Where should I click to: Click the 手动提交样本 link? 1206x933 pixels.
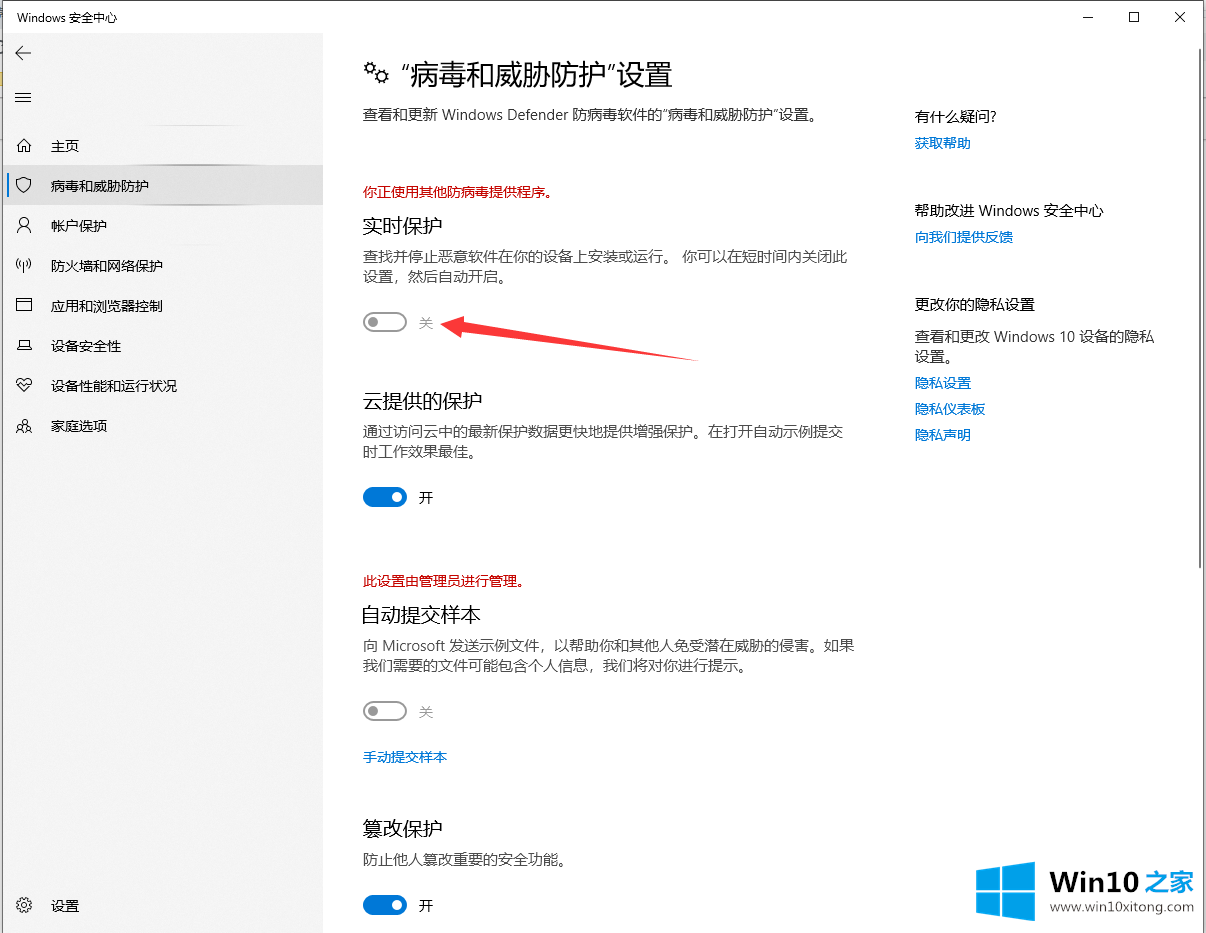[405, 757]
